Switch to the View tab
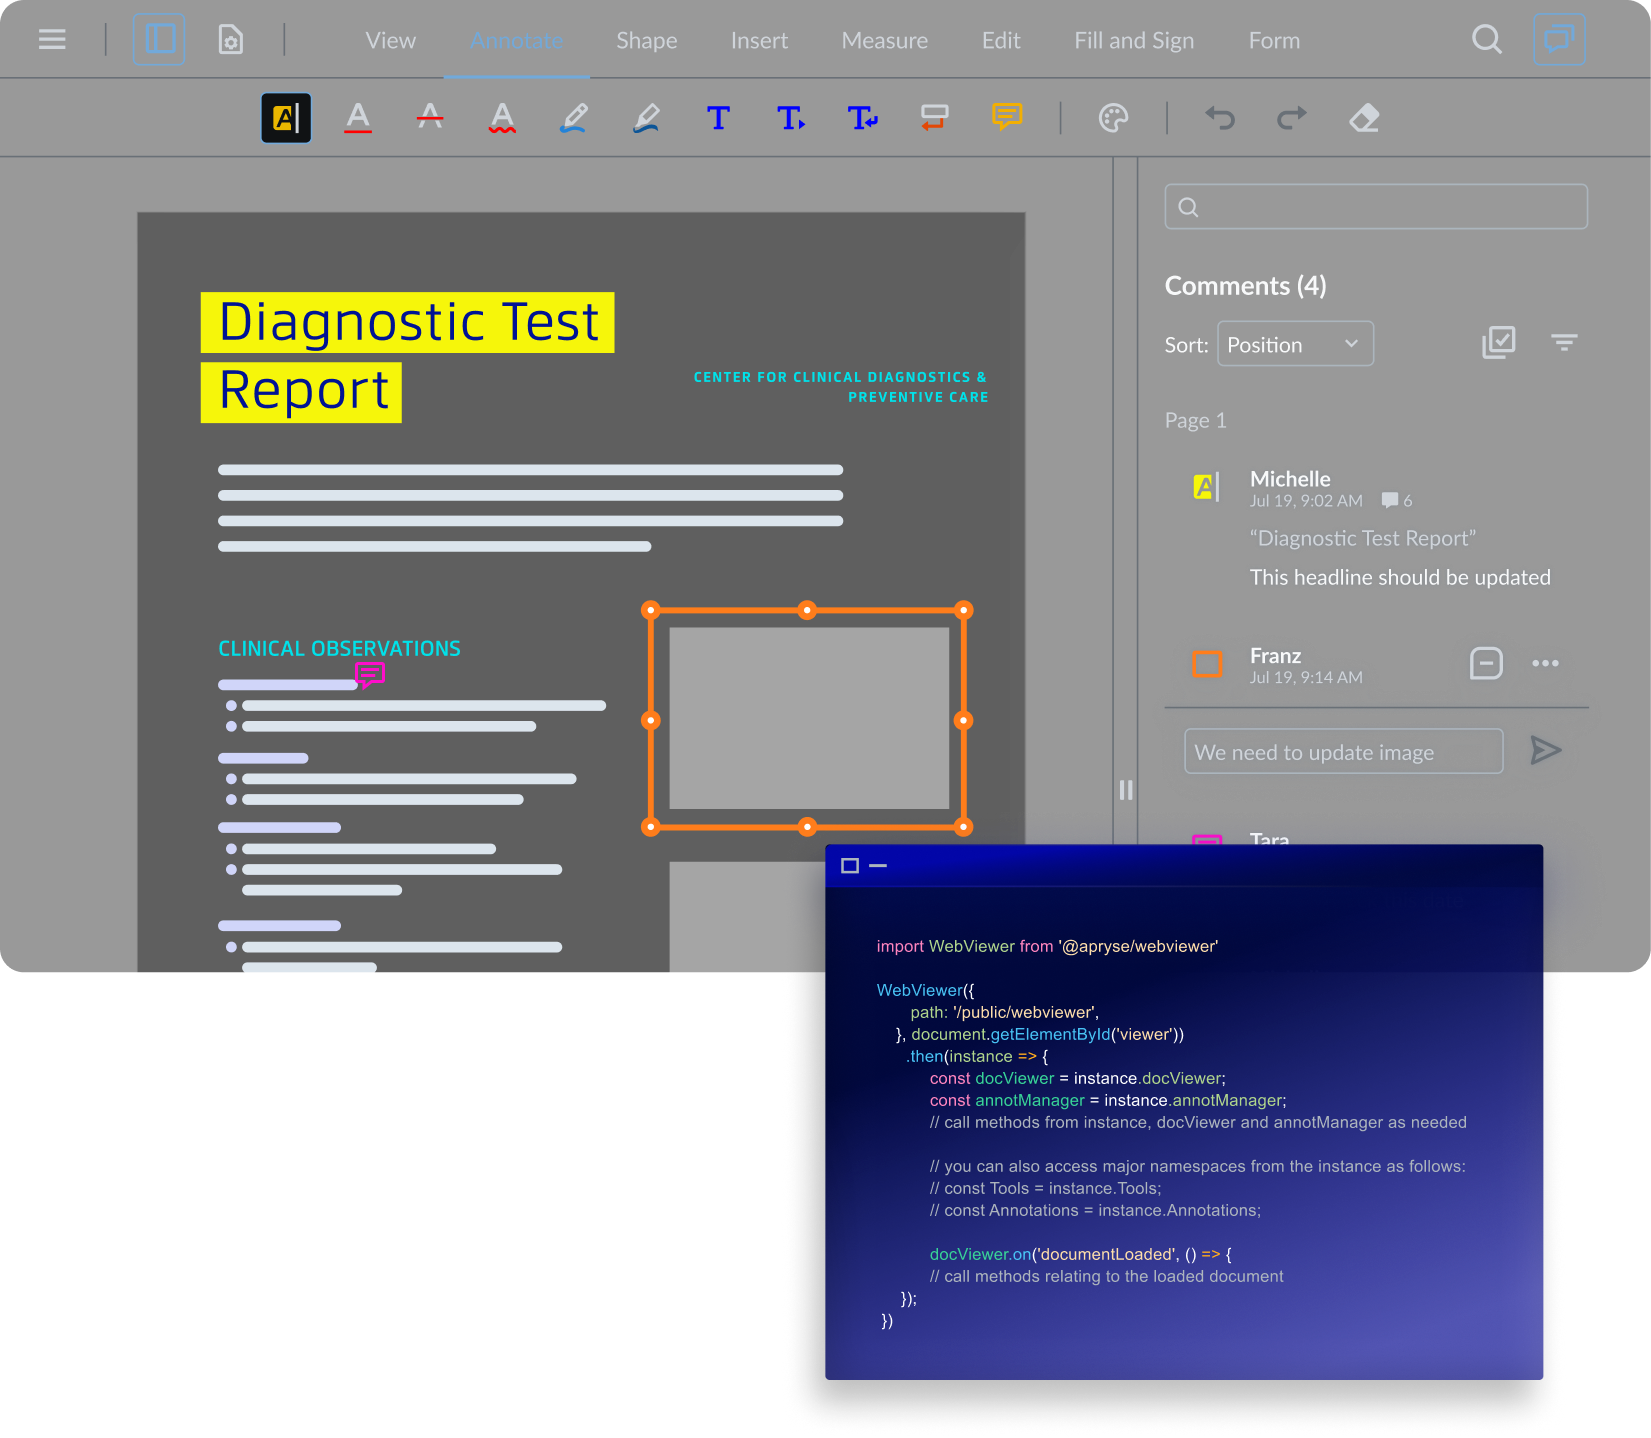Image resolution: width=1651 pixels, height=1438 pixels. (x=390, y=41)
